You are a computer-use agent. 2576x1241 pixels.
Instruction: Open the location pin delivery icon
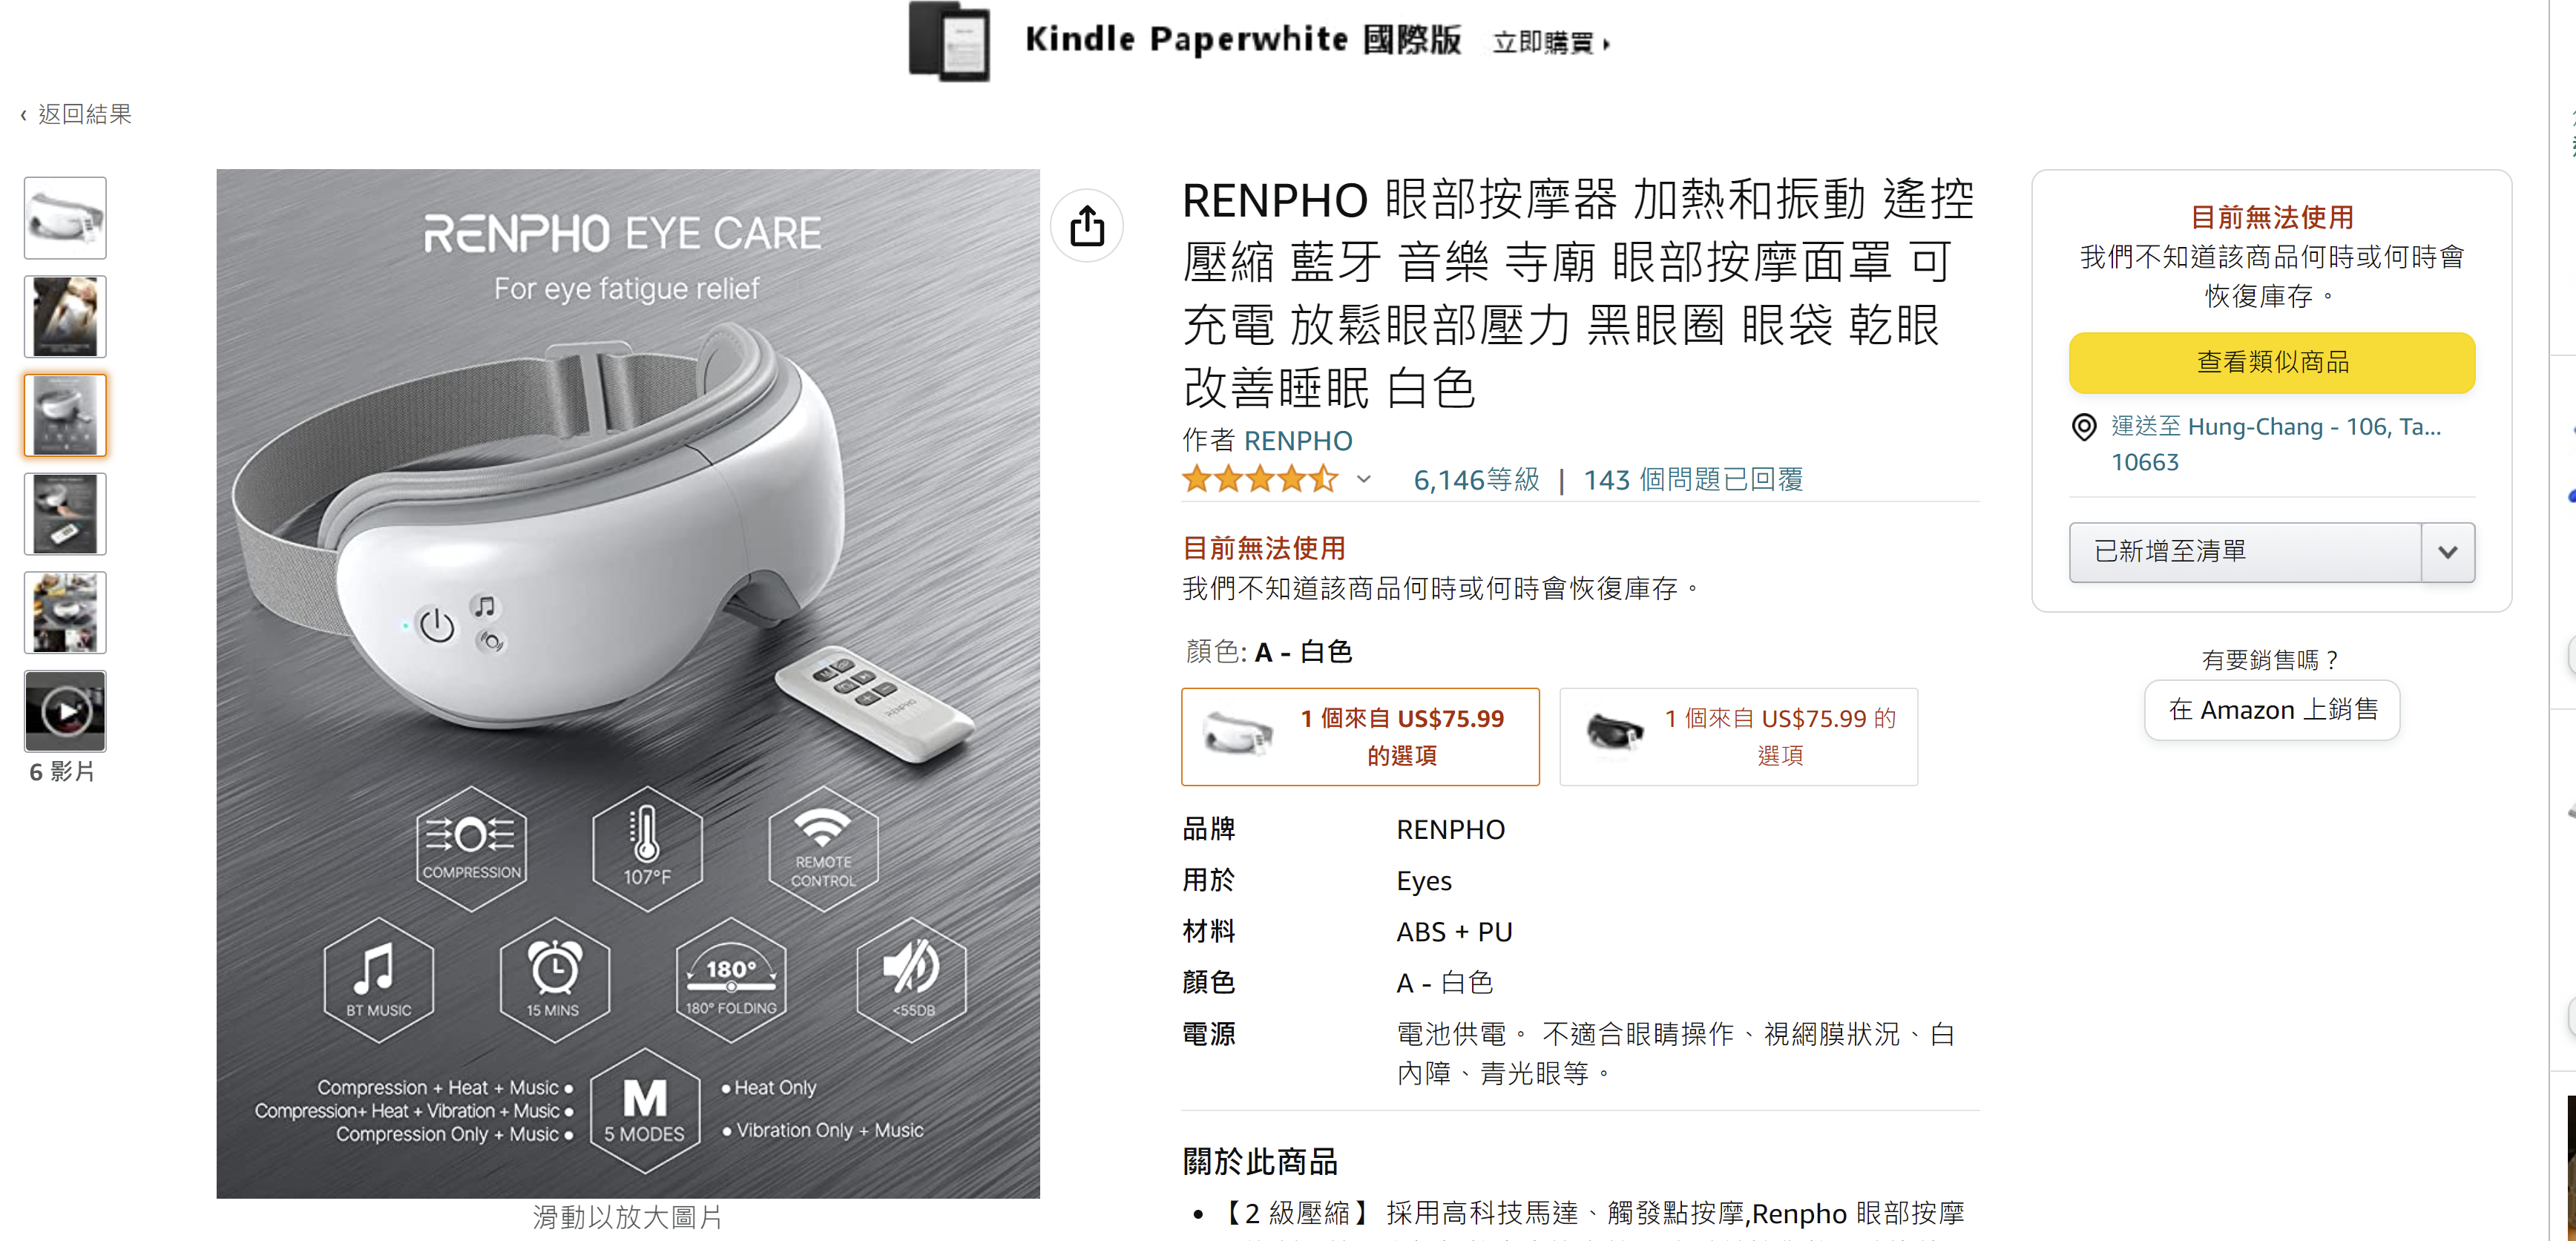pyautogui.click(x=2084, y=428)
